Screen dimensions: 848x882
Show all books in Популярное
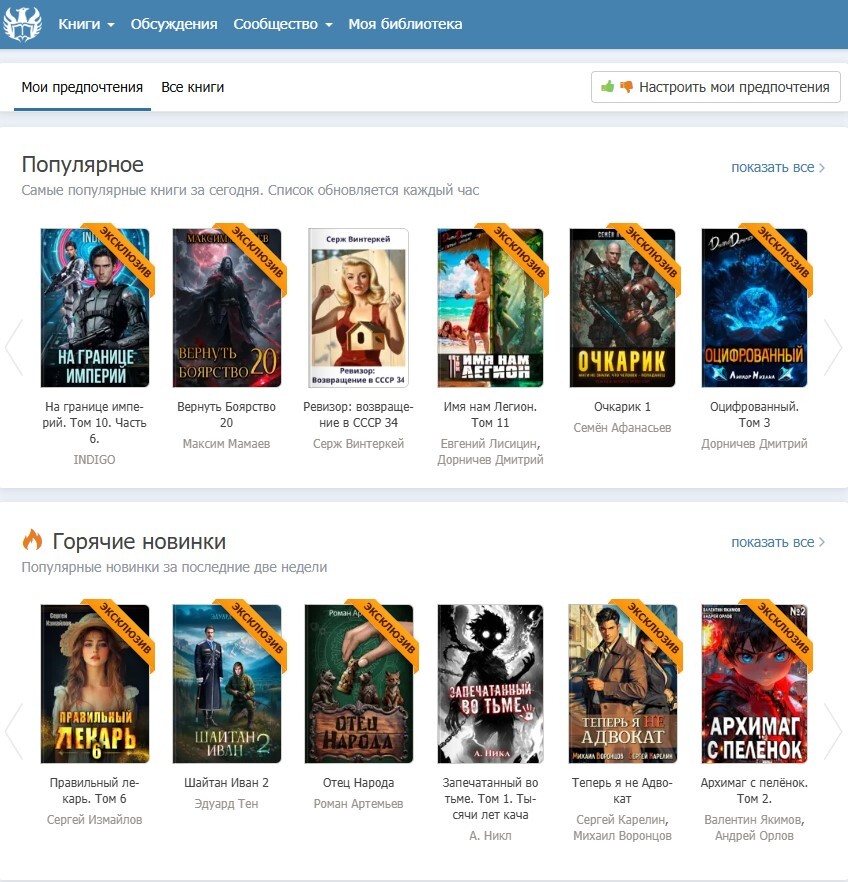tap(778, 168)
